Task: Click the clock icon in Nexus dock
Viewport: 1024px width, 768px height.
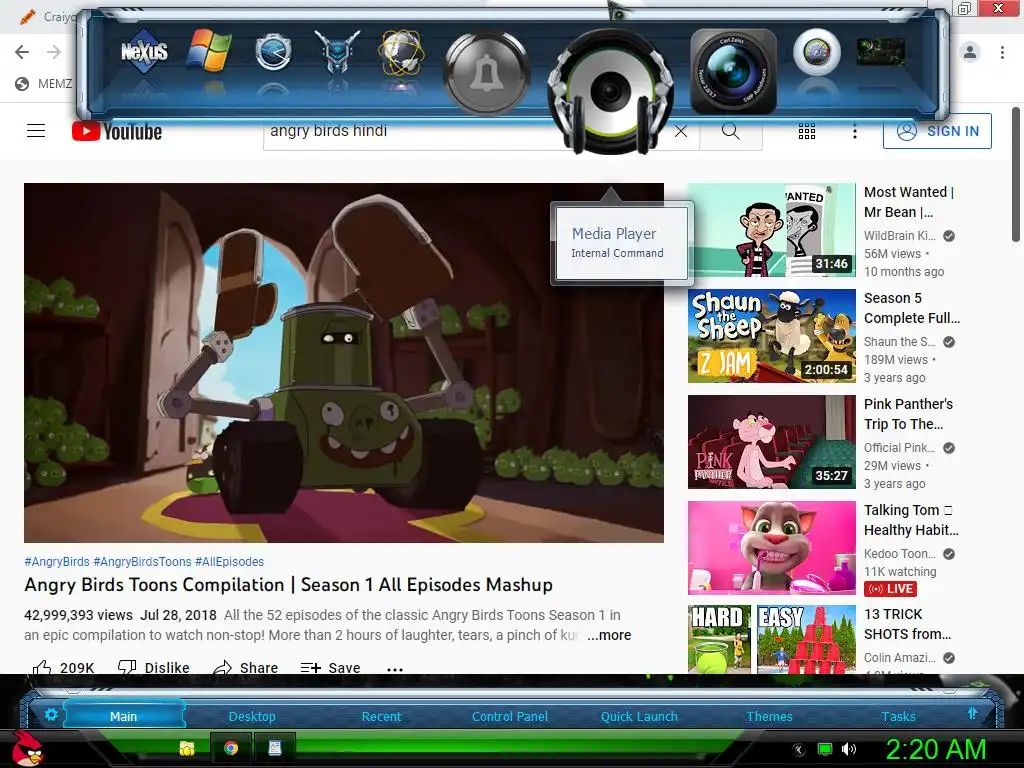Action: pyautogui.click(x=273, y=52)
